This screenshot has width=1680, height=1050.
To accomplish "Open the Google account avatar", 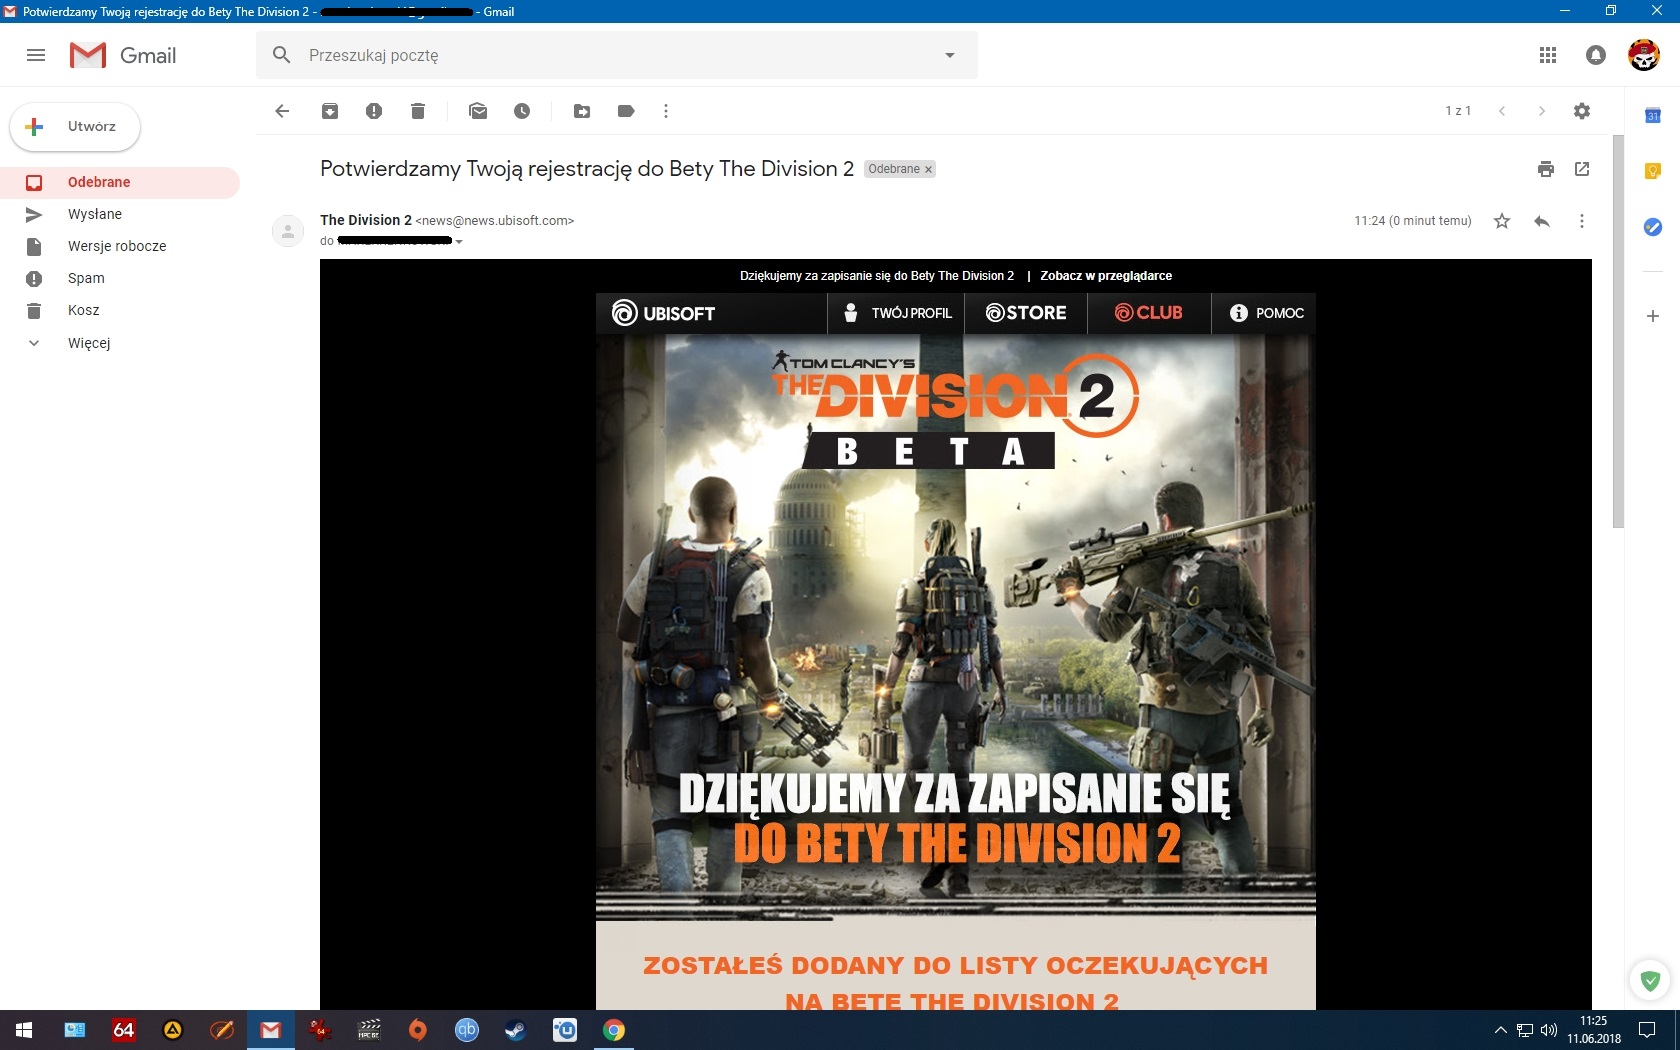I will tap(1644, 55).
